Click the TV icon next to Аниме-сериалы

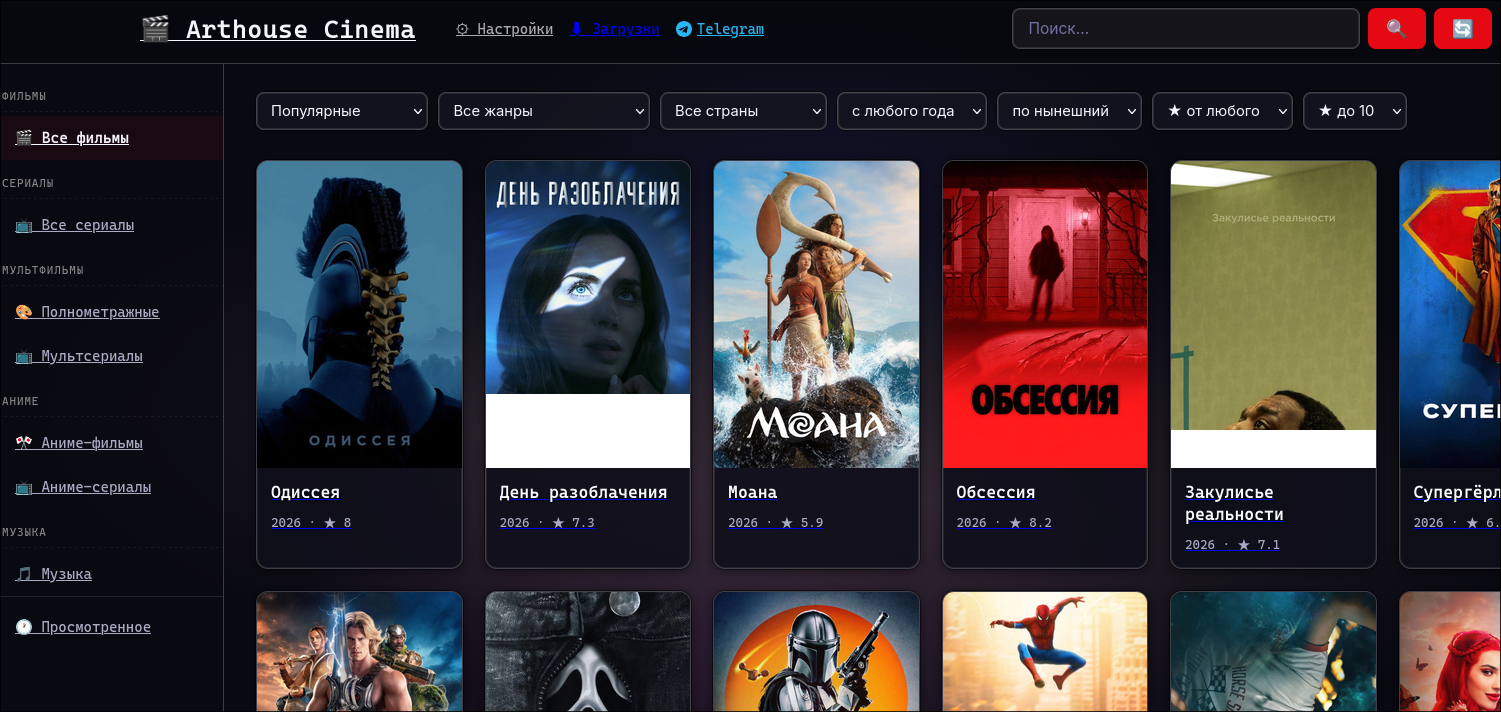pos(24,487)
